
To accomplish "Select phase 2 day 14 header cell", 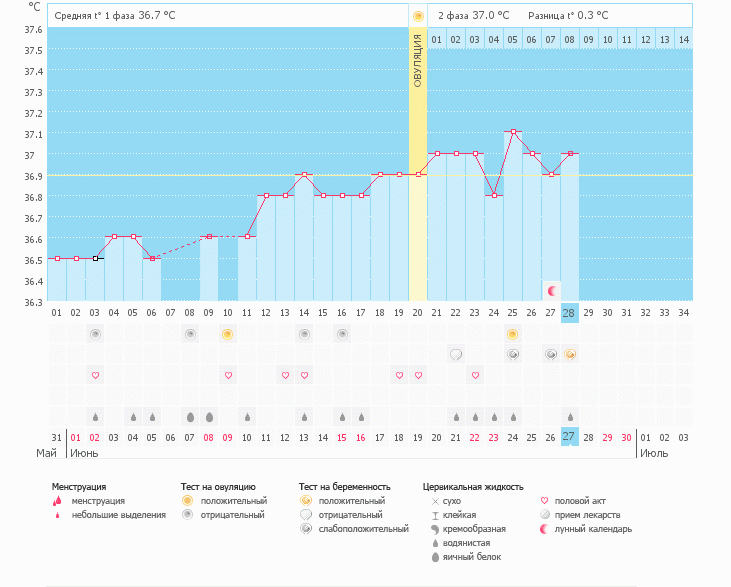I will point(683,39).
